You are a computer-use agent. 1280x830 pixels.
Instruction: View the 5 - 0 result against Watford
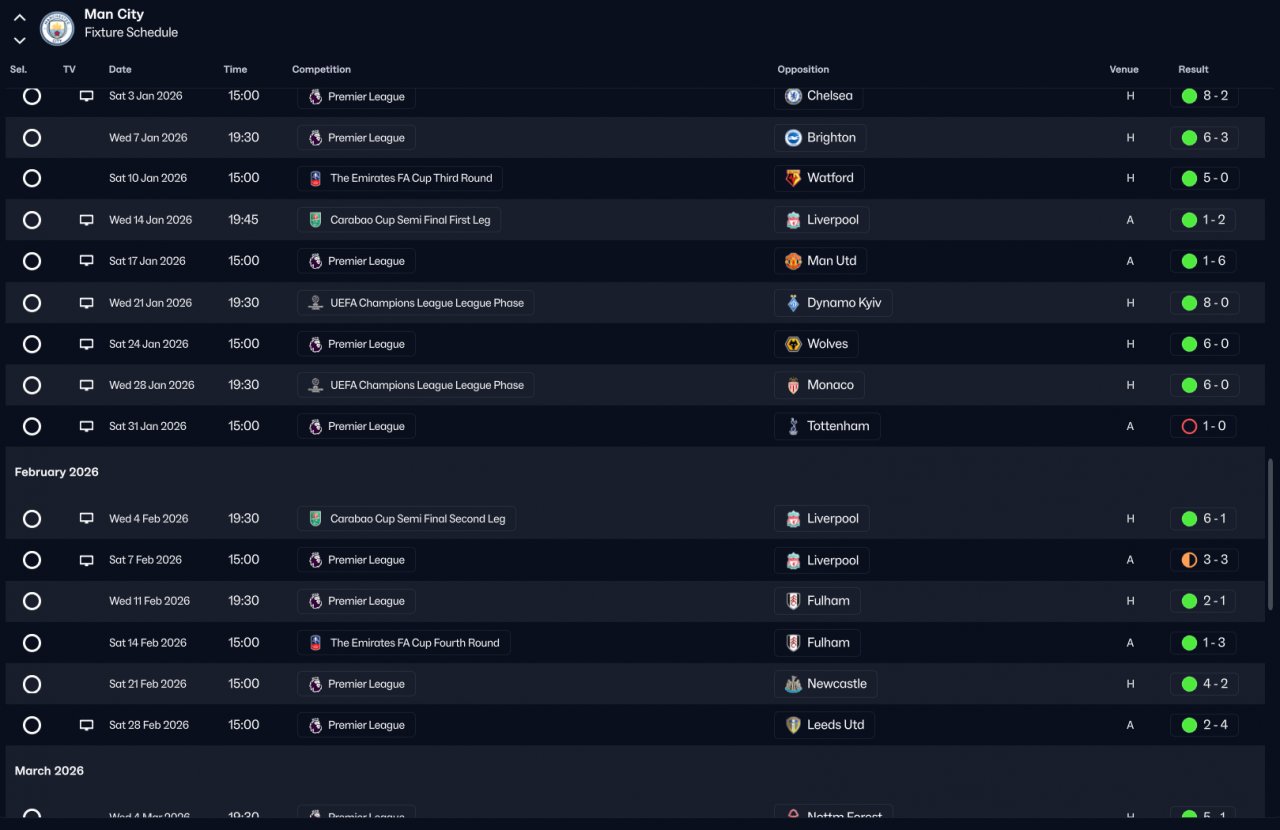[1204, 178]
